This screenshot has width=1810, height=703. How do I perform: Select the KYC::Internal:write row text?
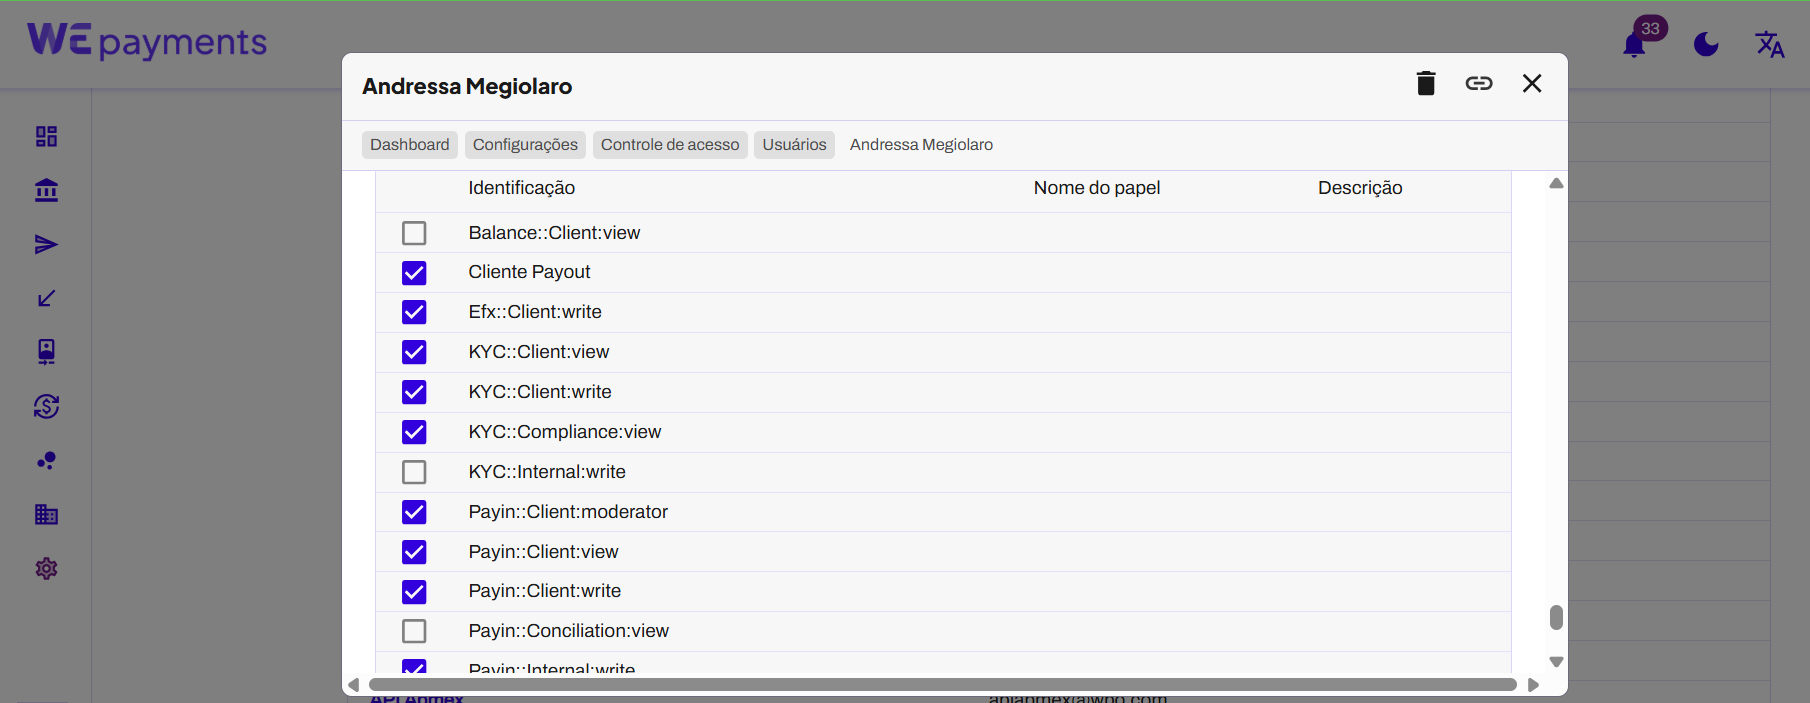pyautogui.click(x=547, y=472)
